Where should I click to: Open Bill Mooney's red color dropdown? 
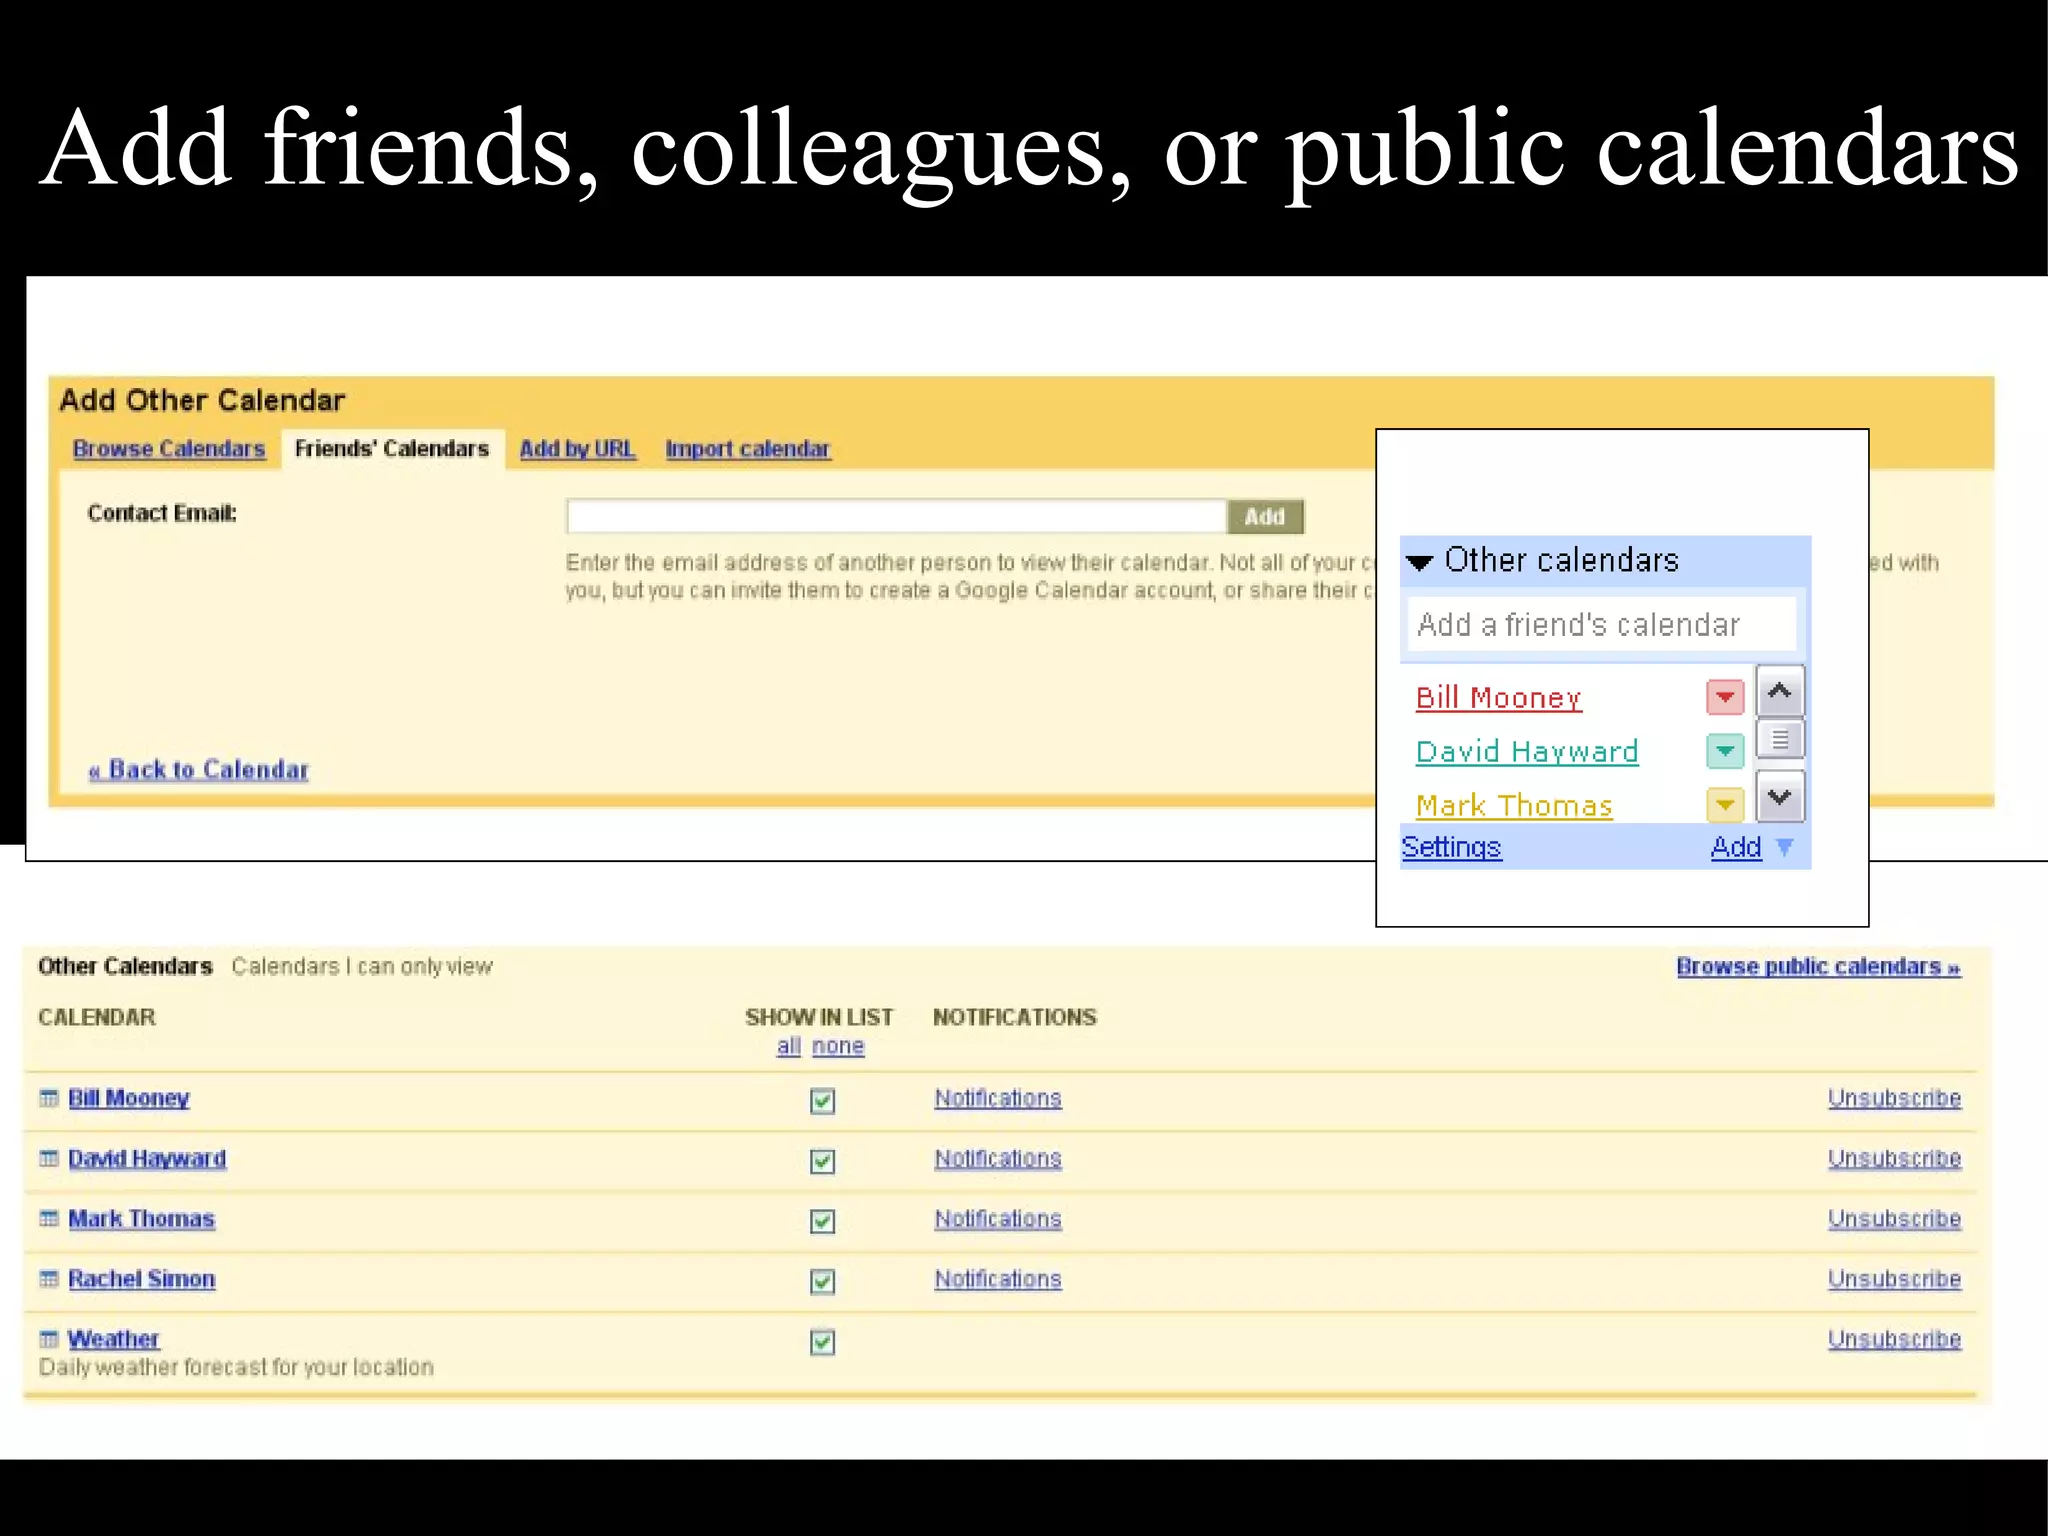(x=1725, y=697)
